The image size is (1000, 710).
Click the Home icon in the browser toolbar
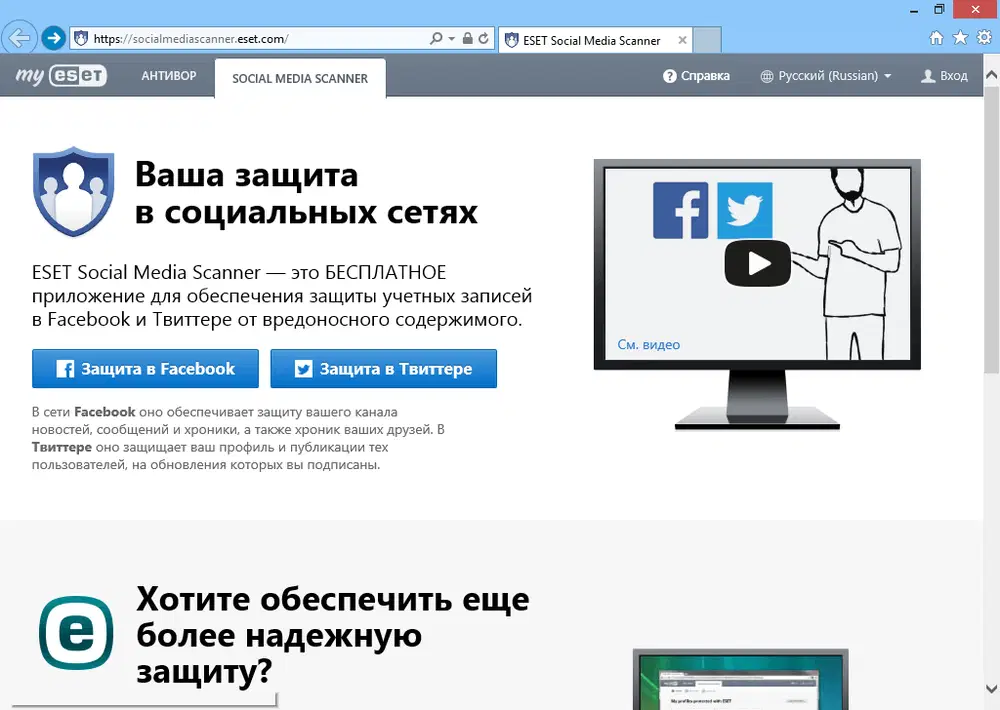[936, 38]
